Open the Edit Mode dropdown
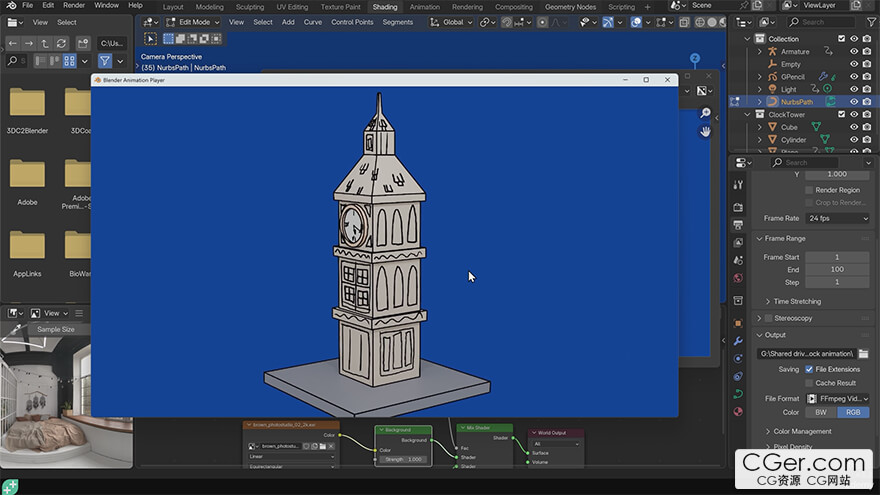This screenshot has width=880, height=495. [x=192, y=22]
